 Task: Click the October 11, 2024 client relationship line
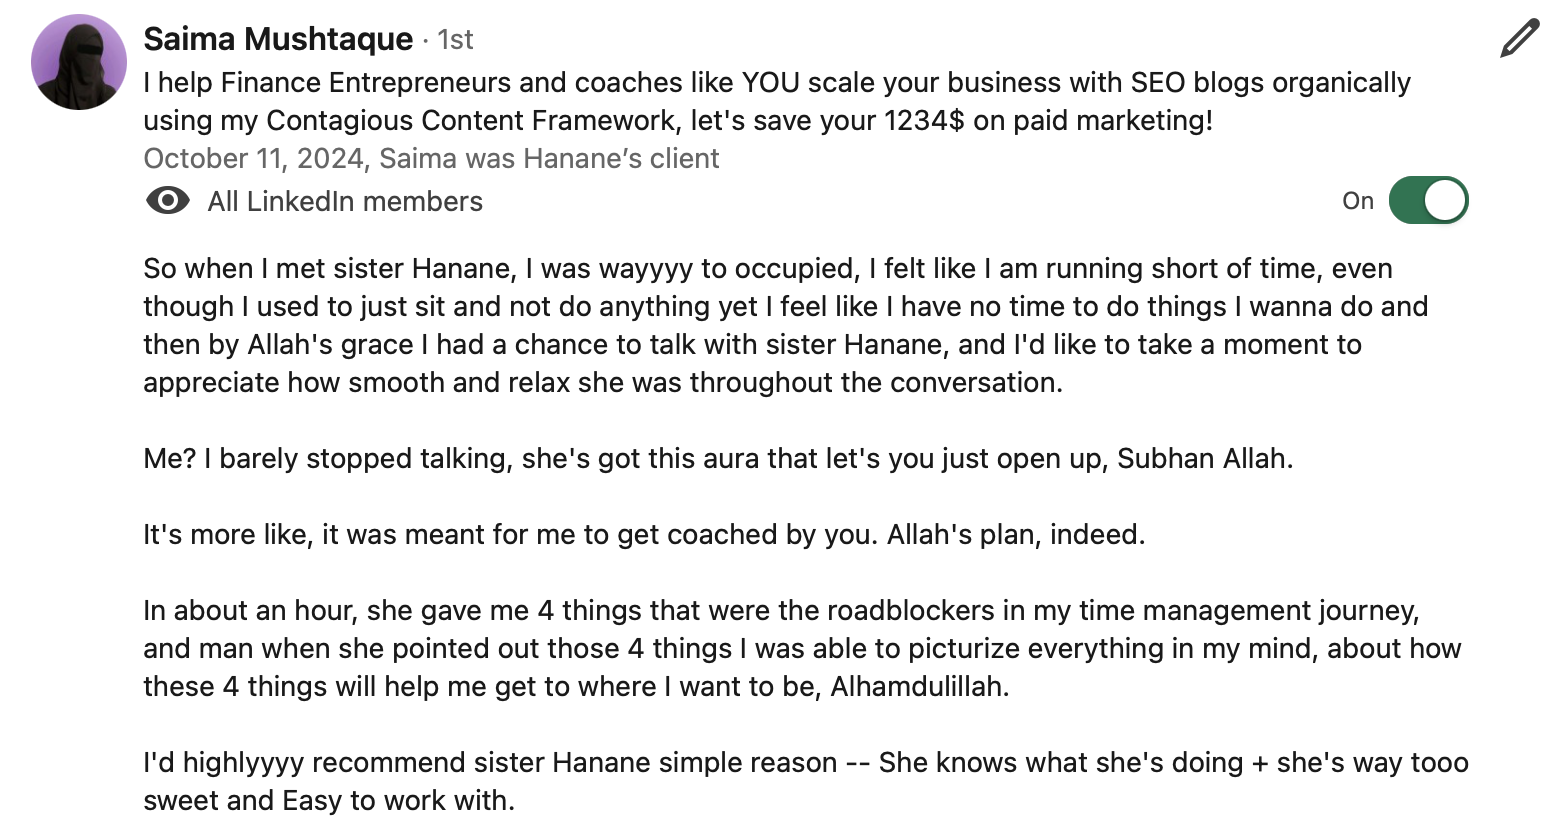pos(431,159)
